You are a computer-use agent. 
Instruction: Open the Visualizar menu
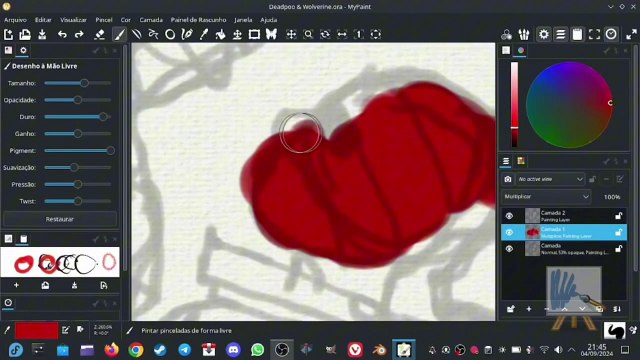pos(73,20)
